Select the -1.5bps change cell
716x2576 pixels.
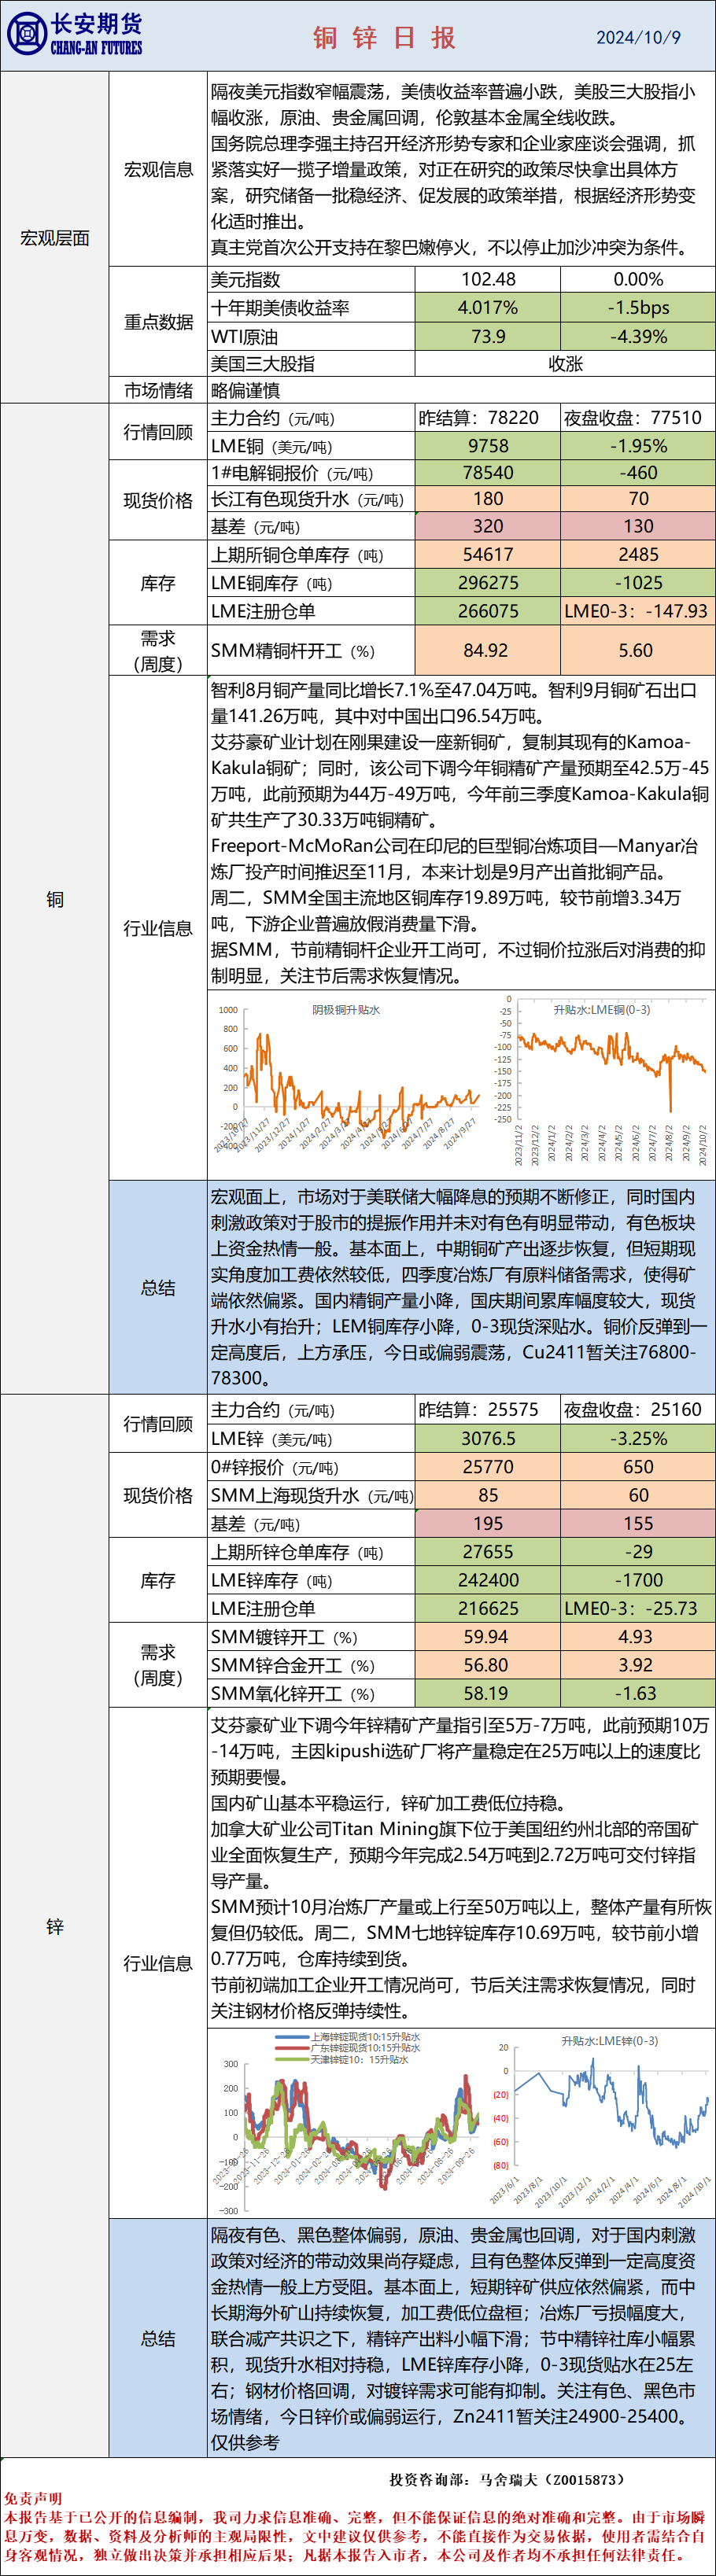click(x=638, y=308)
